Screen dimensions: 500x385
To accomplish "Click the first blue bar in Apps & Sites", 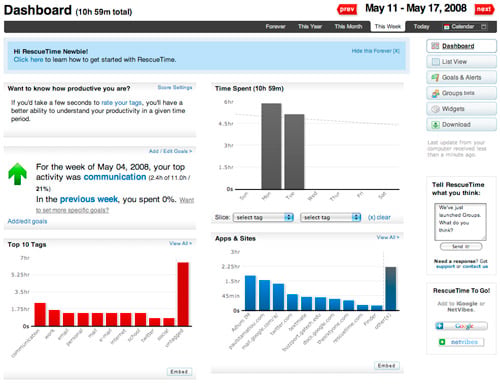I will pos(250,293).
